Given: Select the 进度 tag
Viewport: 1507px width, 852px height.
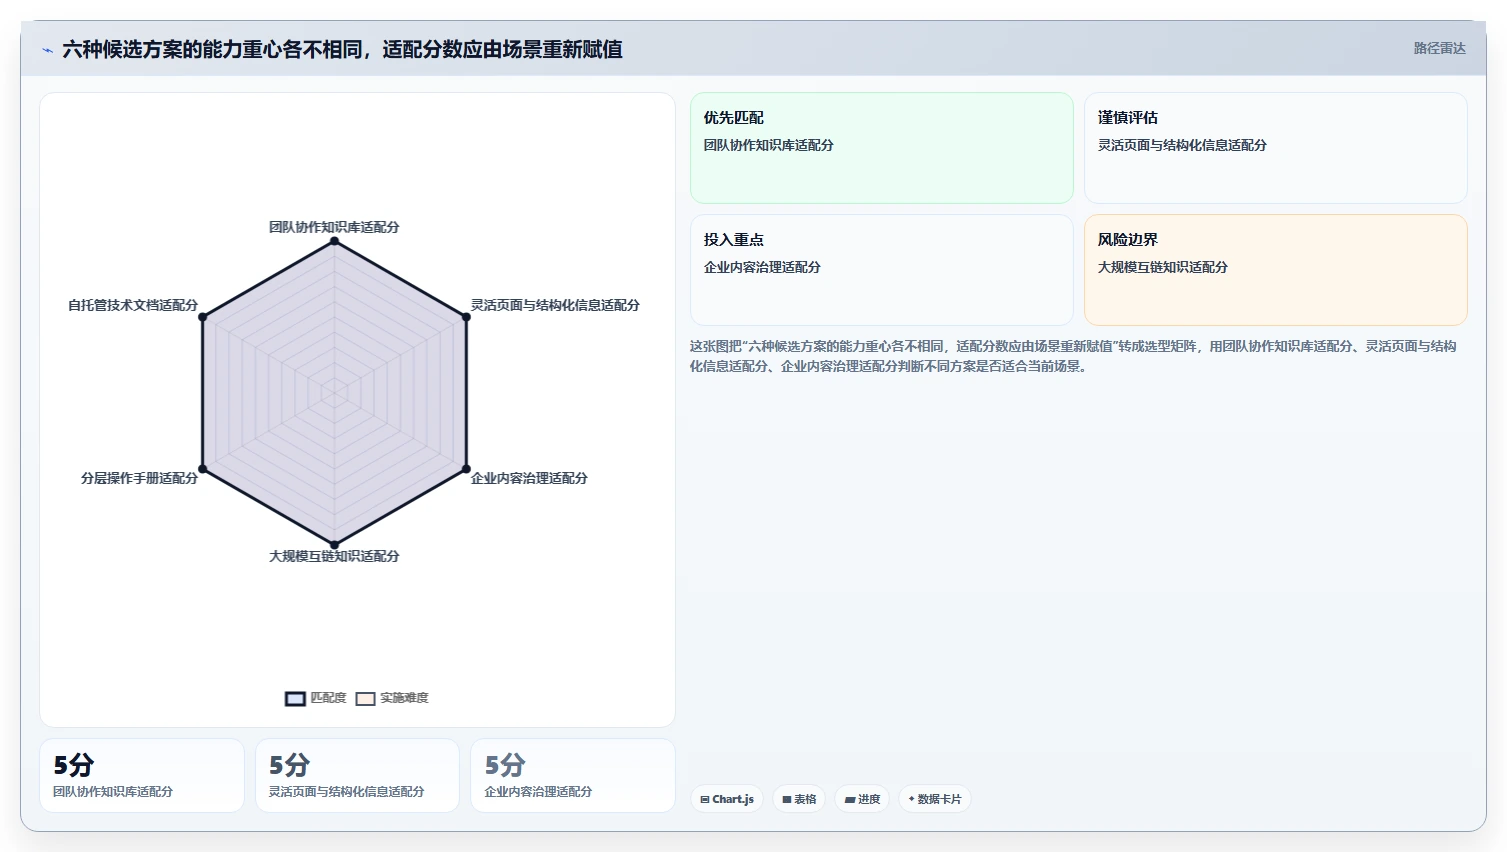Looking at the screenshot, I should pos(862,799).
